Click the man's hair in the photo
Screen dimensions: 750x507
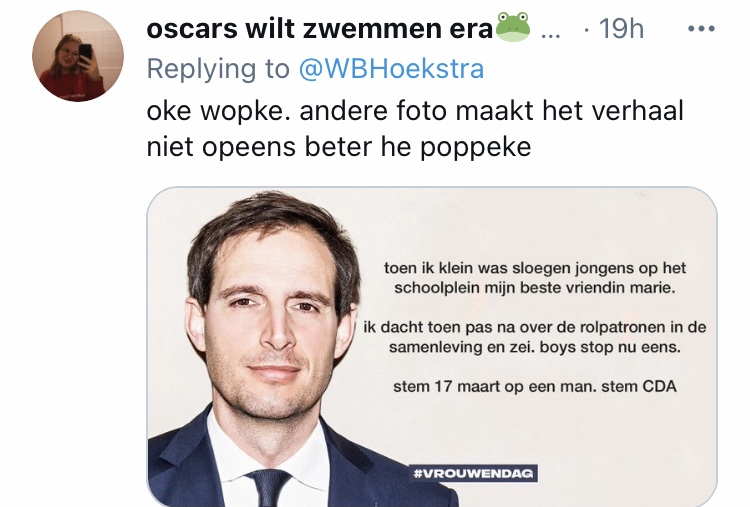pyautogui.click(x=270, y=225)
